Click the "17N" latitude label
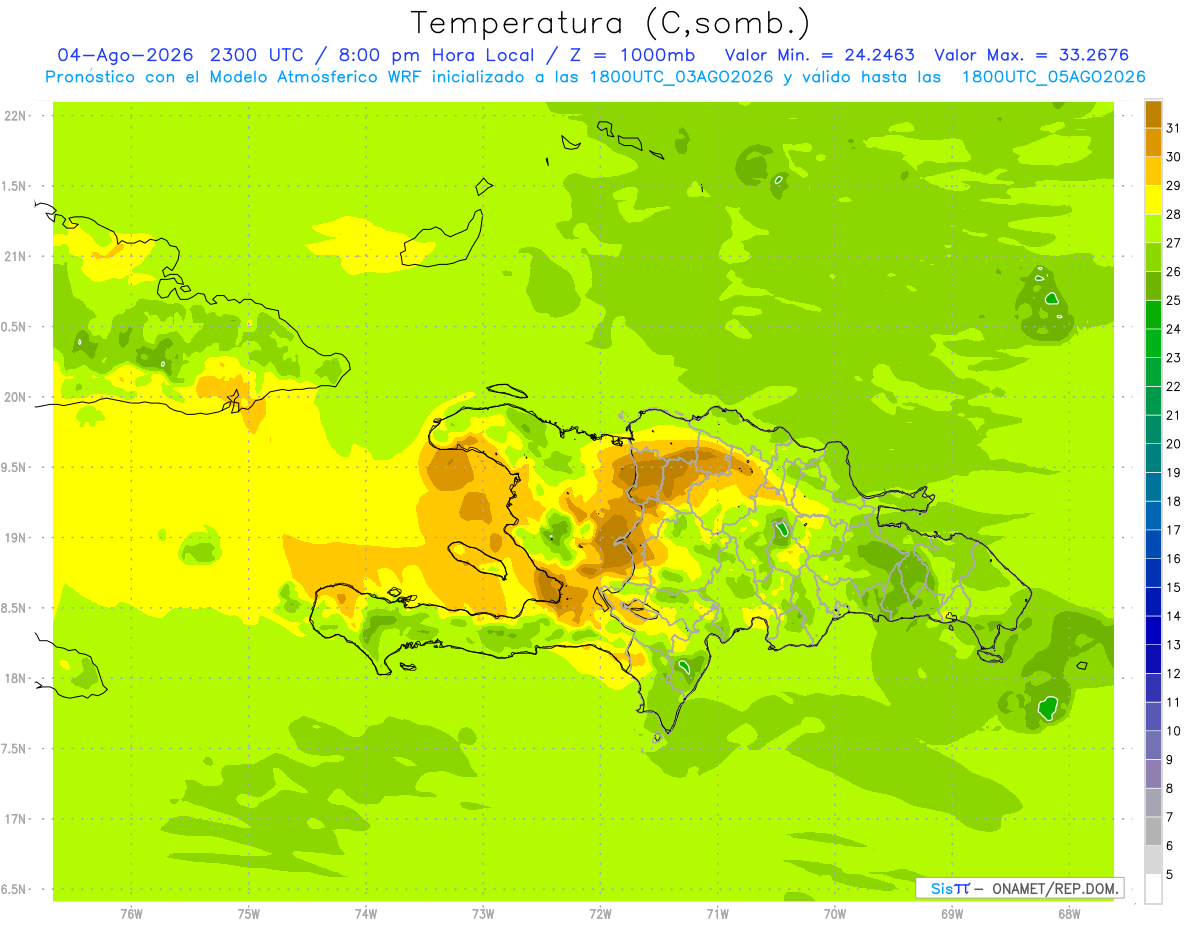Viewport: 1200px width, 927px height. point(15,819)
